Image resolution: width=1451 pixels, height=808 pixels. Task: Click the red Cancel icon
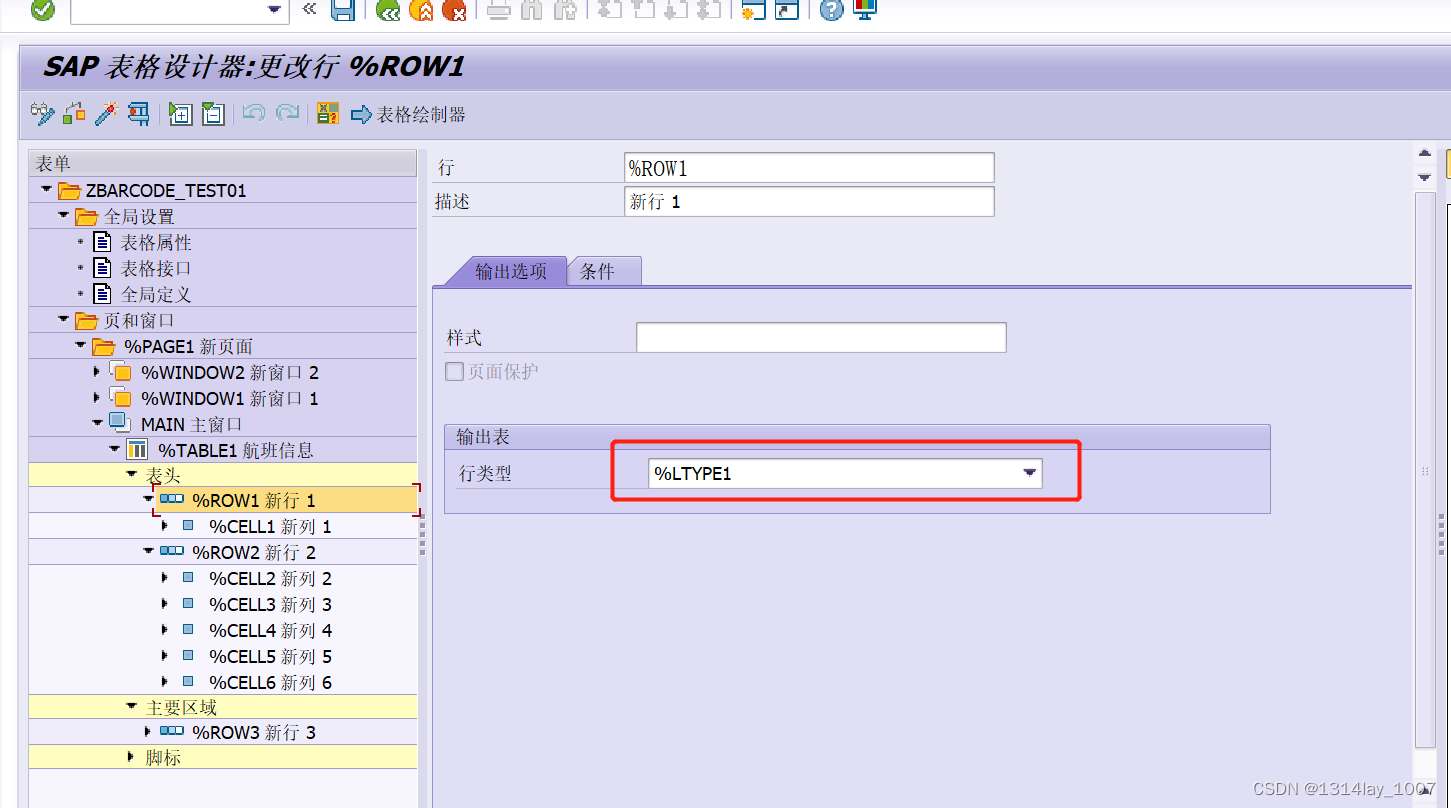point(454,10)
